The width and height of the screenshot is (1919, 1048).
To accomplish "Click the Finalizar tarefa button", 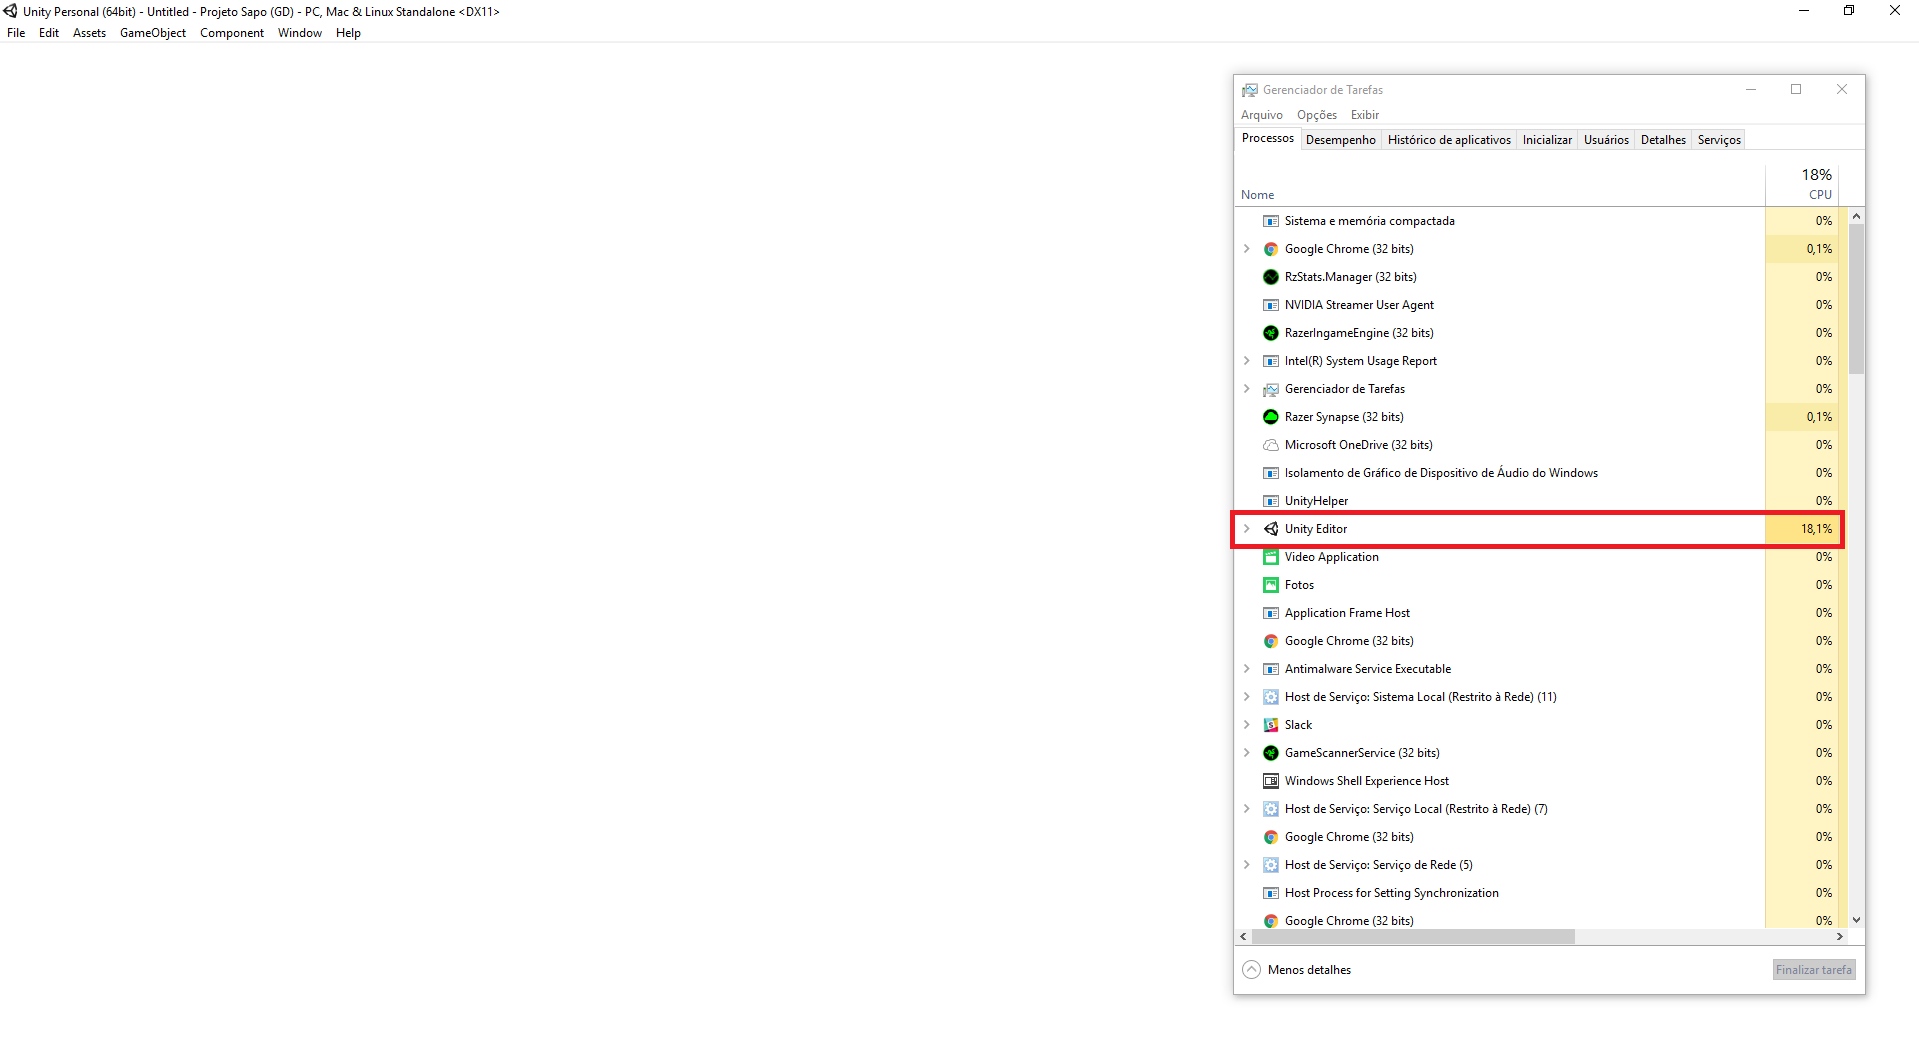I will [1813, 970].
